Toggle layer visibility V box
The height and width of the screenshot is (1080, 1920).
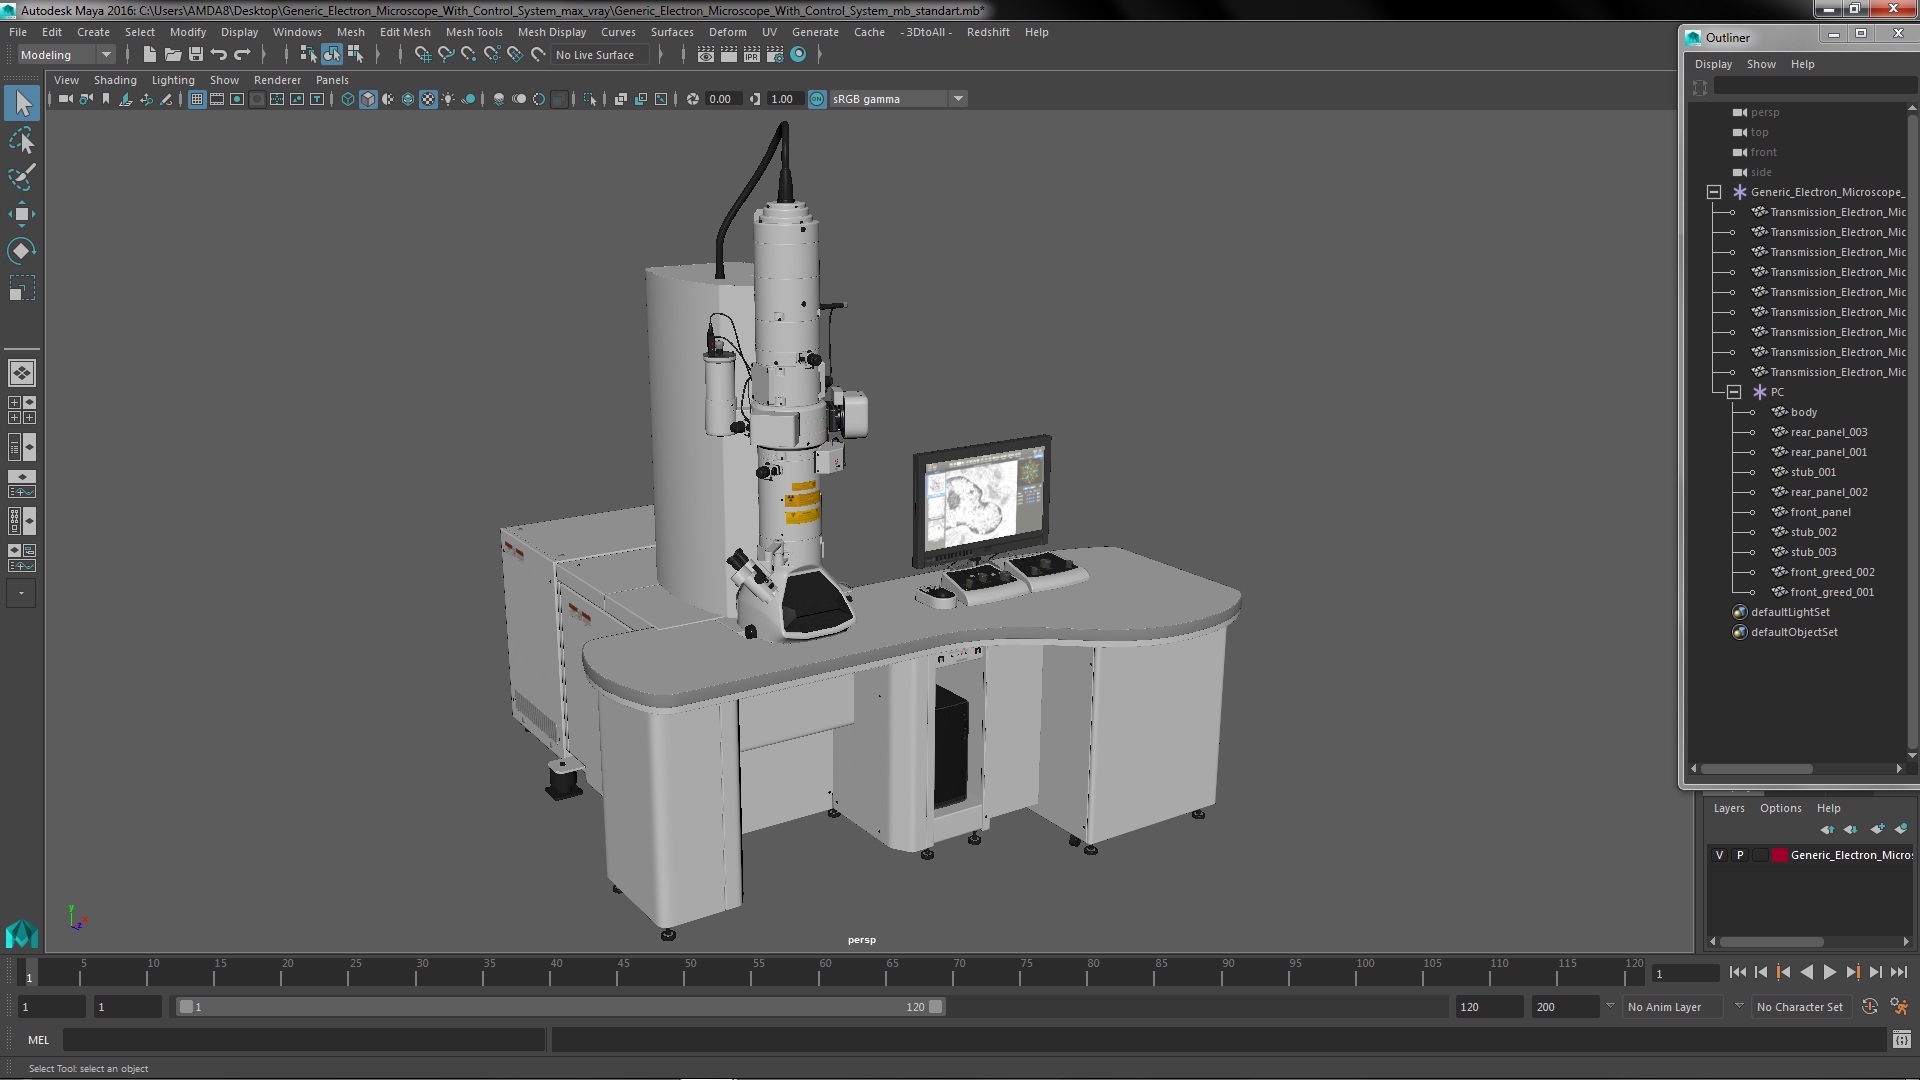coord(1719,855)
